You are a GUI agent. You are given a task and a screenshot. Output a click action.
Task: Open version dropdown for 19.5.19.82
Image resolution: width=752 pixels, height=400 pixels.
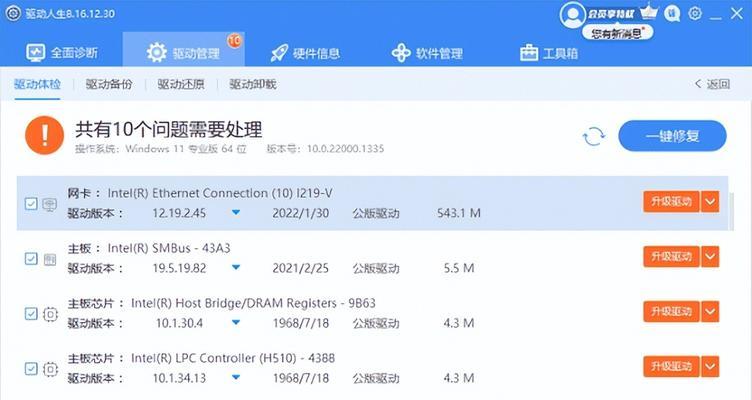coord(236,268)
